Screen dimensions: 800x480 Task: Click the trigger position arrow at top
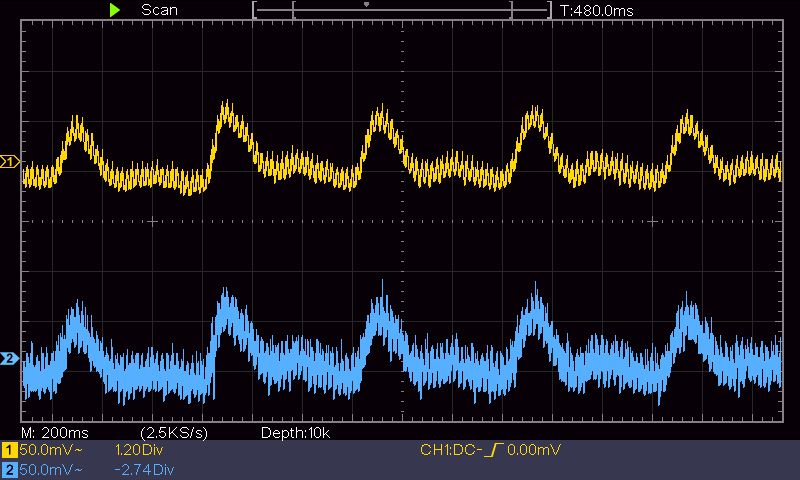coord(366,5)
